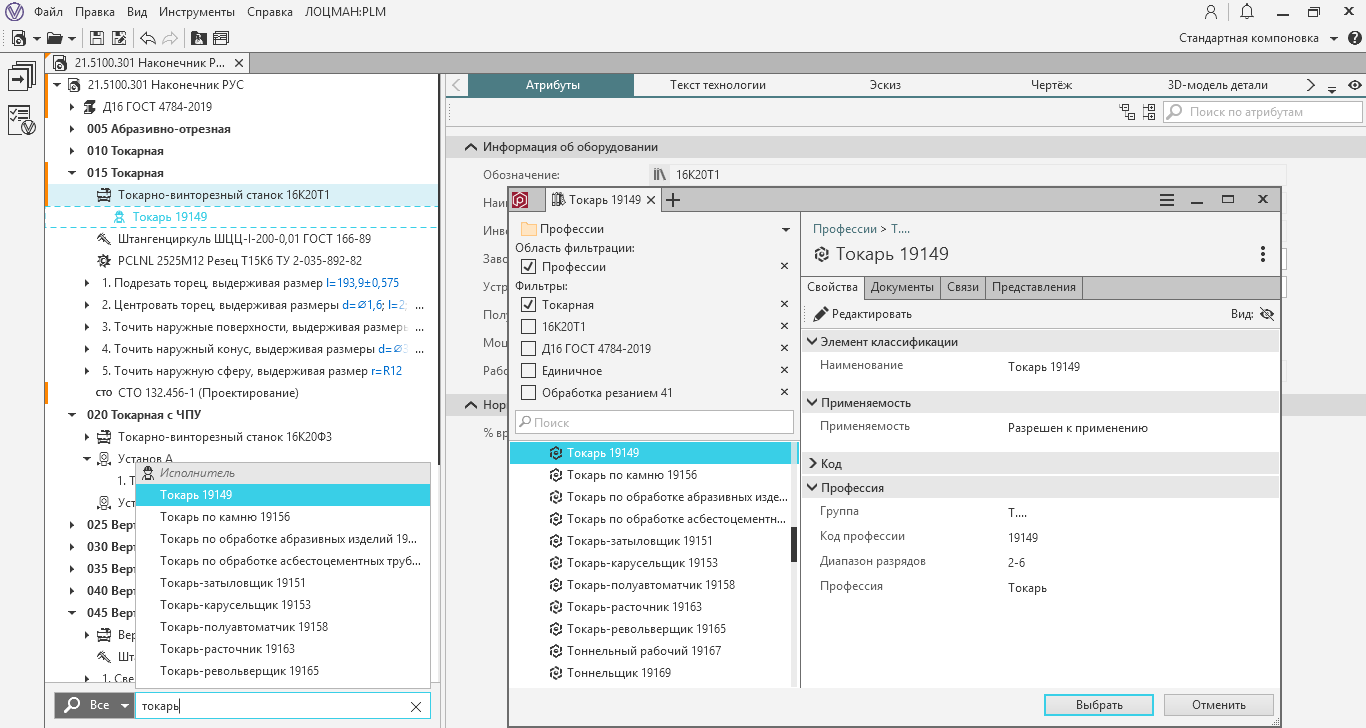Click the Выбрать button
This screenshot has height=728, width=1366.
1099,705
